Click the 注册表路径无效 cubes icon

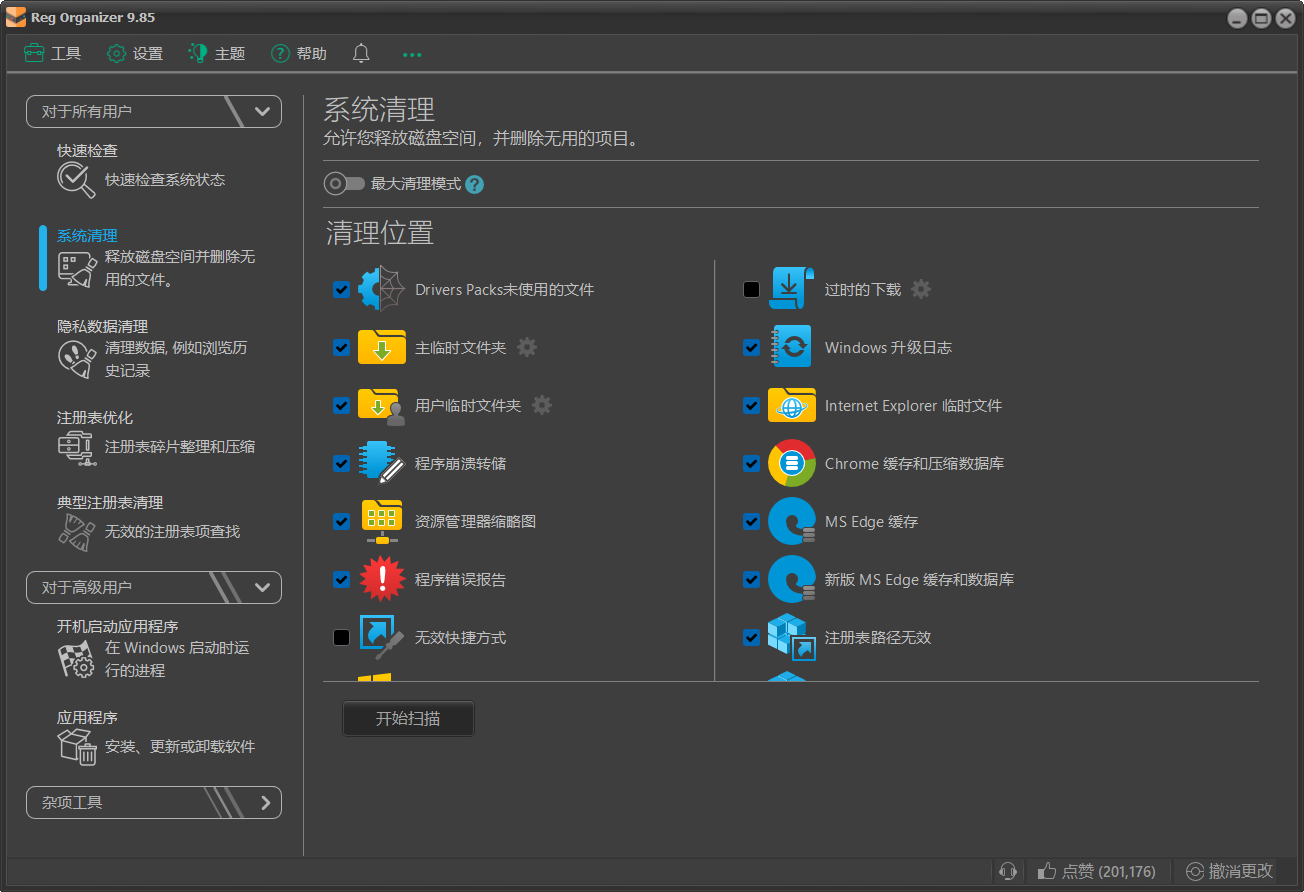(x=791, y=638)
